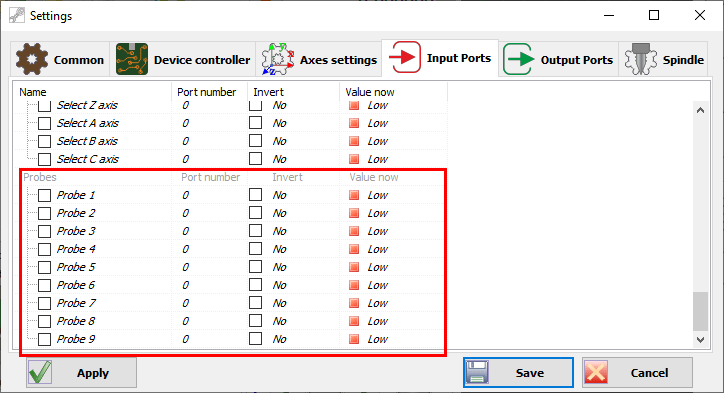The image size is (724, 393).
Task: Click the scroll down arrow of the list
Action: [700, 339]
